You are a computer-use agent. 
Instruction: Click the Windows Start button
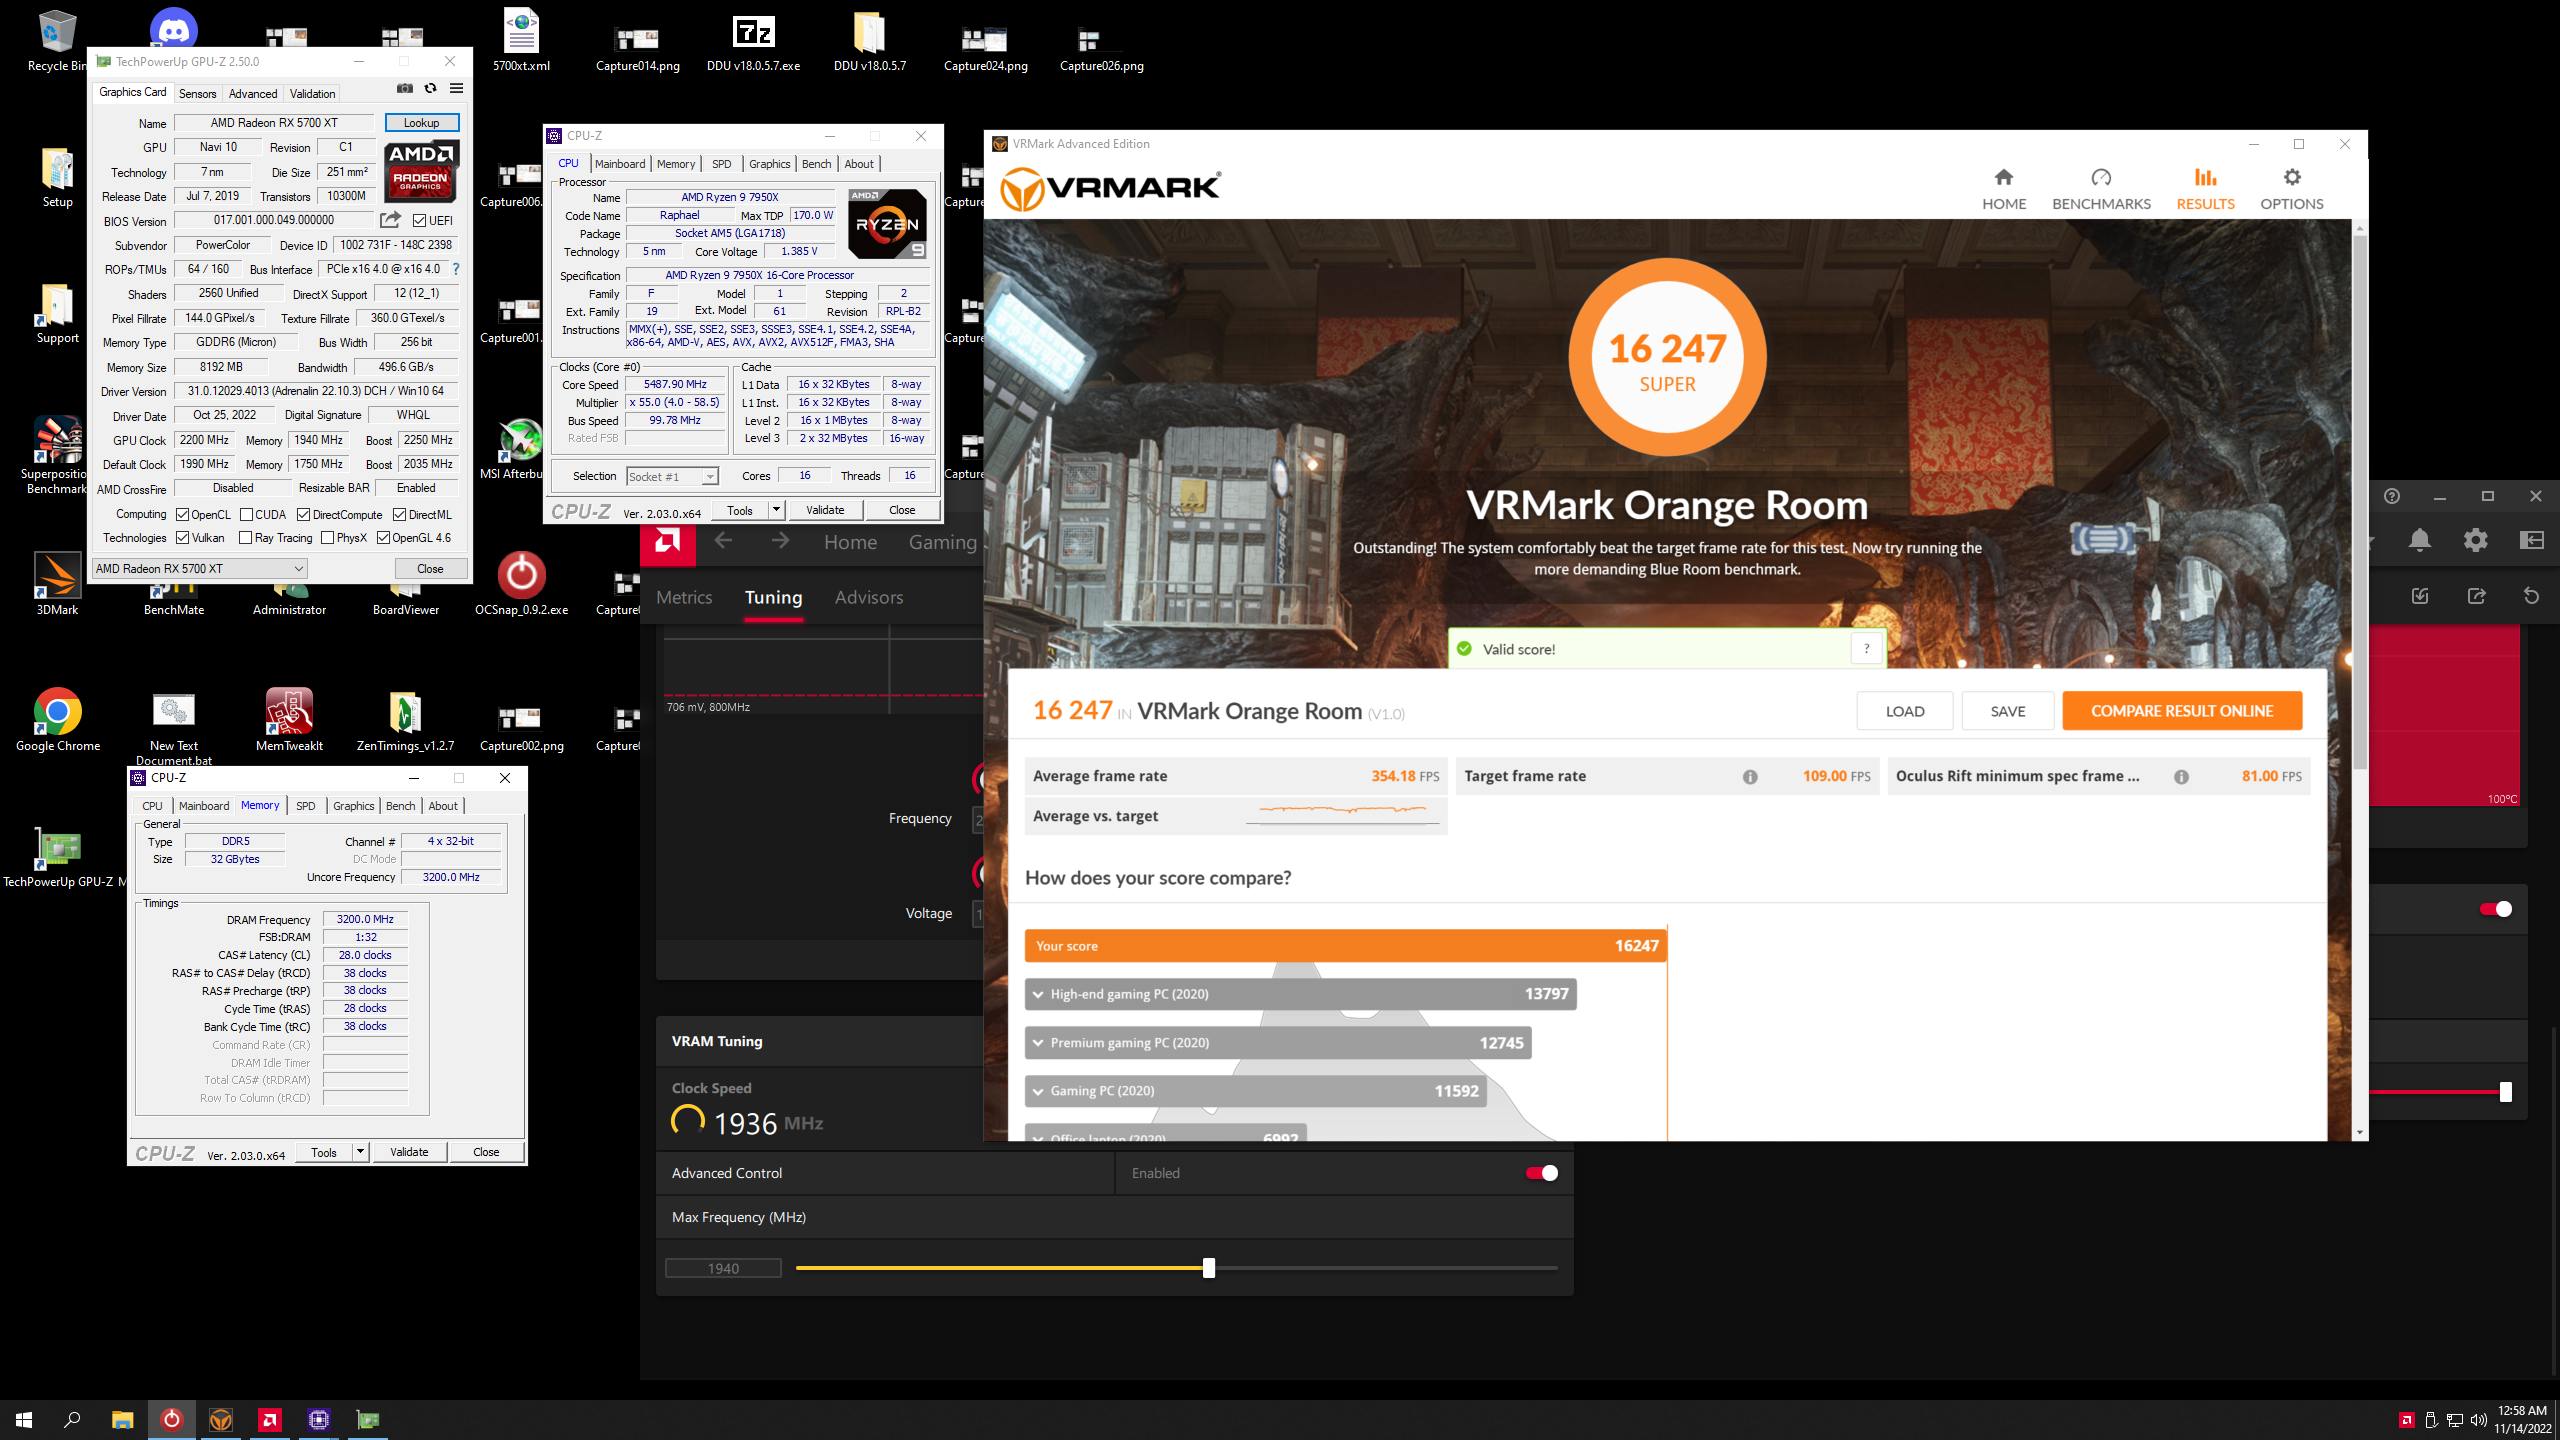click(x=24, y=1420)
